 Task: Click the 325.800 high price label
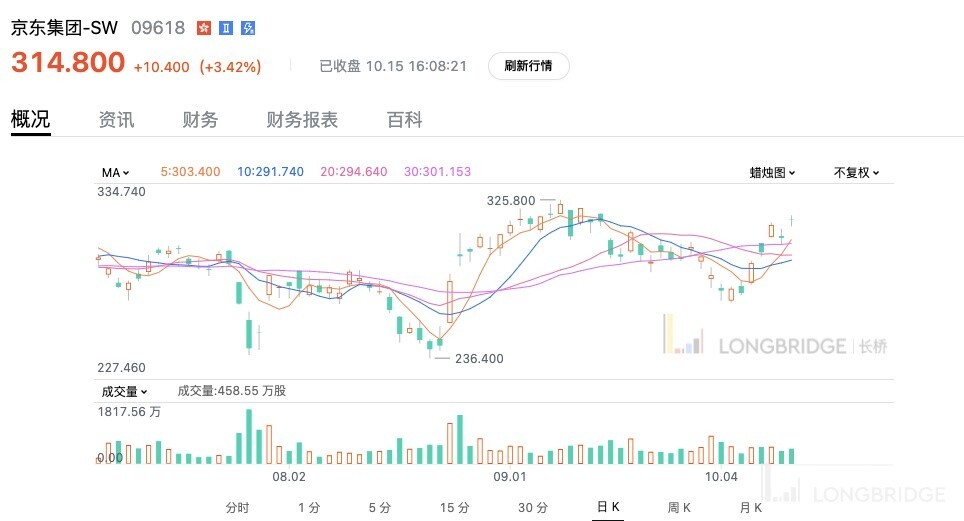(x=511, y=200)
